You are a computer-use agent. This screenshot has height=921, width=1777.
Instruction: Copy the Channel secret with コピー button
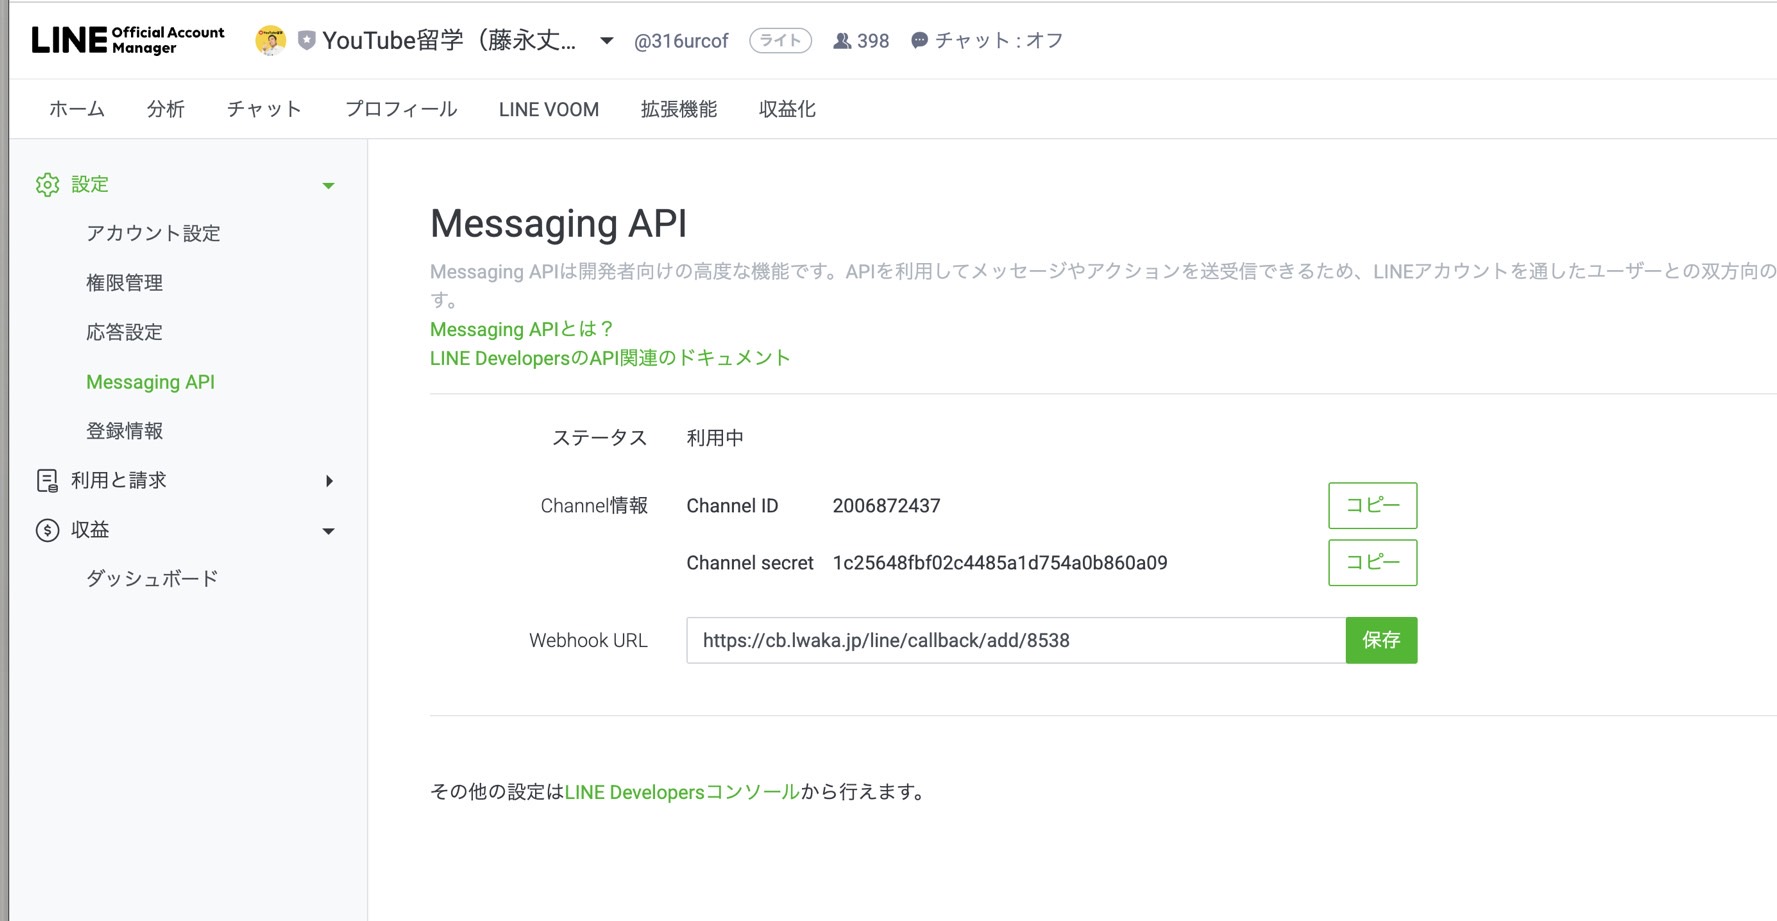[1372, 562]
